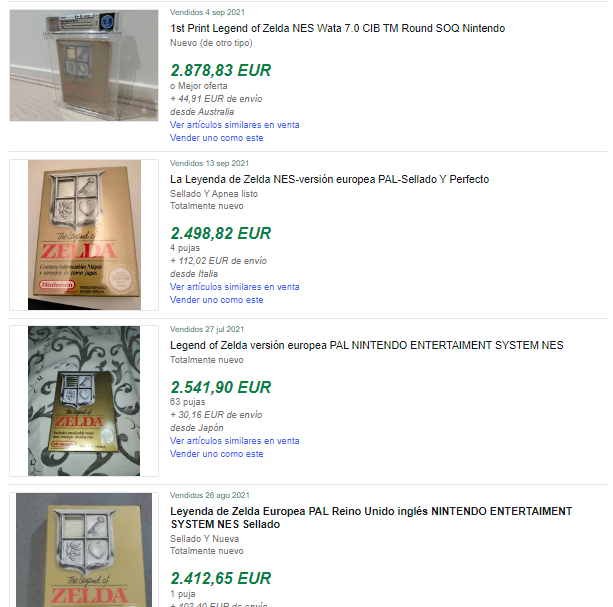Viewport: 613px width, 607px height.
Task: Click 'Ver artículos similares en venta' for Japón listing
Action: [235, 441]
